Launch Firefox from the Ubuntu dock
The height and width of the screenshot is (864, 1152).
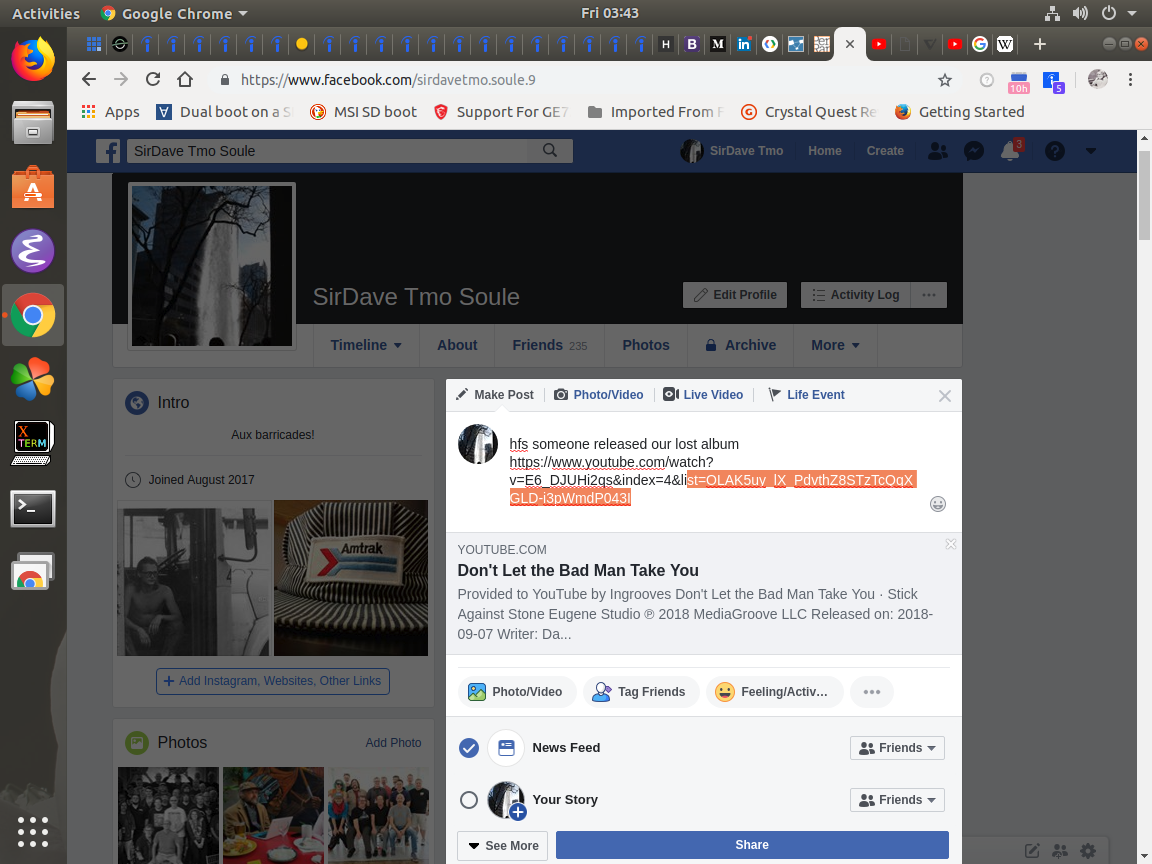(33, 59)
